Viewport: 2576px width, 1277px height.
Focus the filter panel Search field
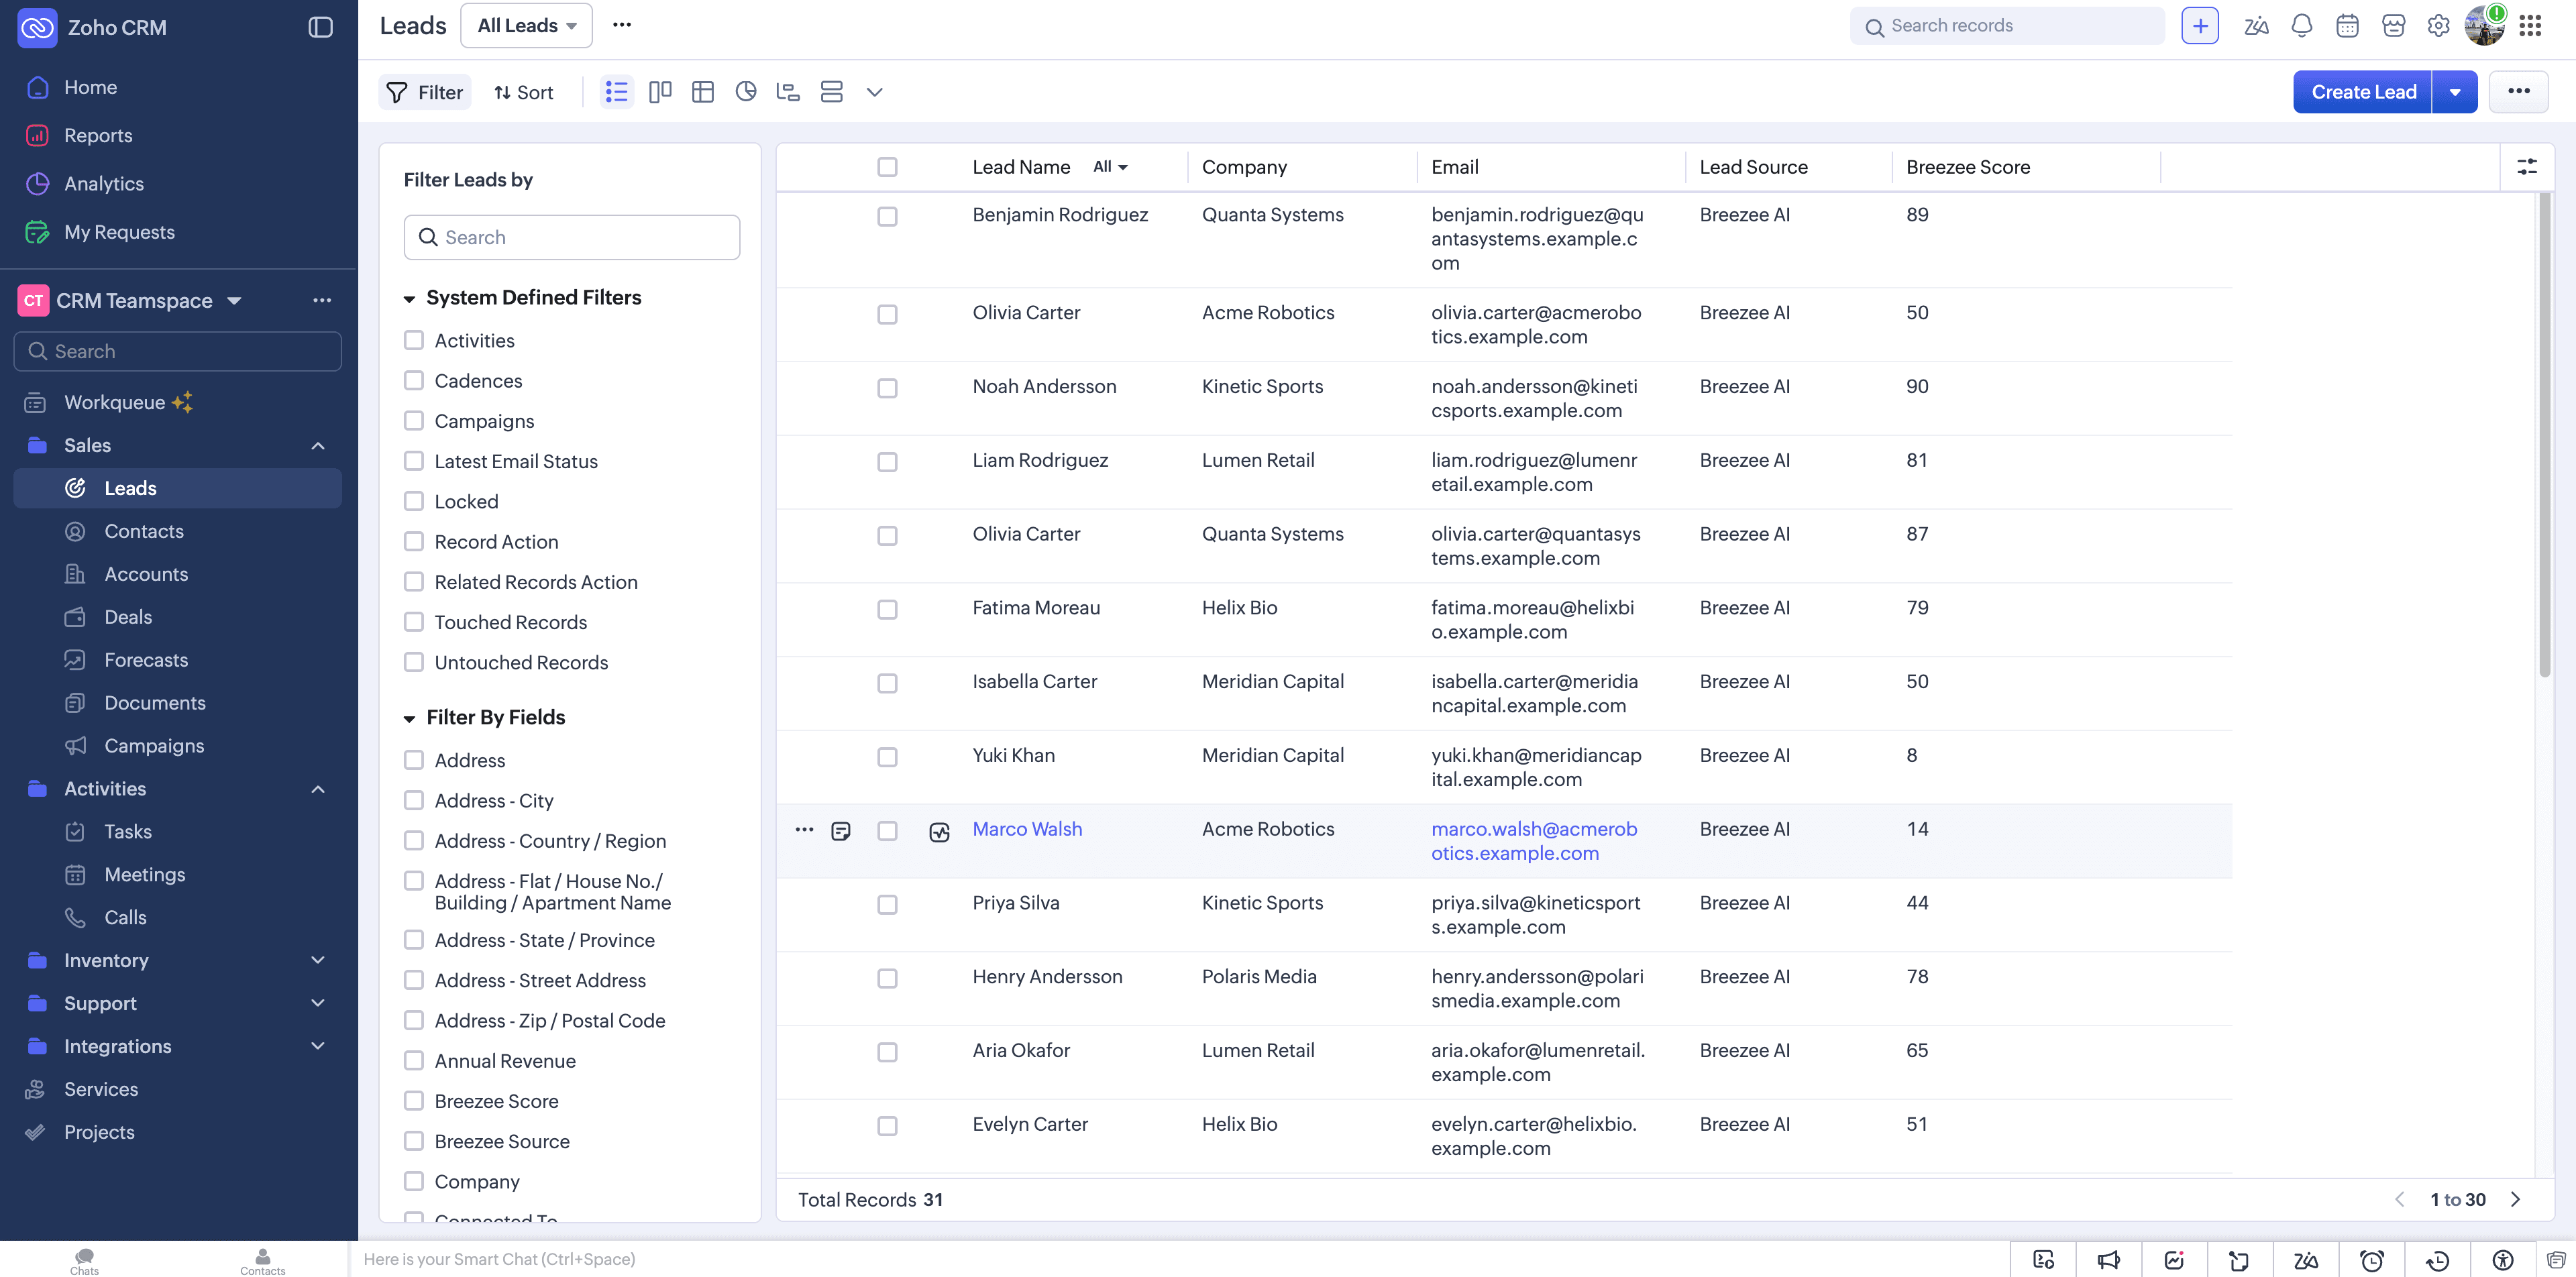(x=572, y=237)
